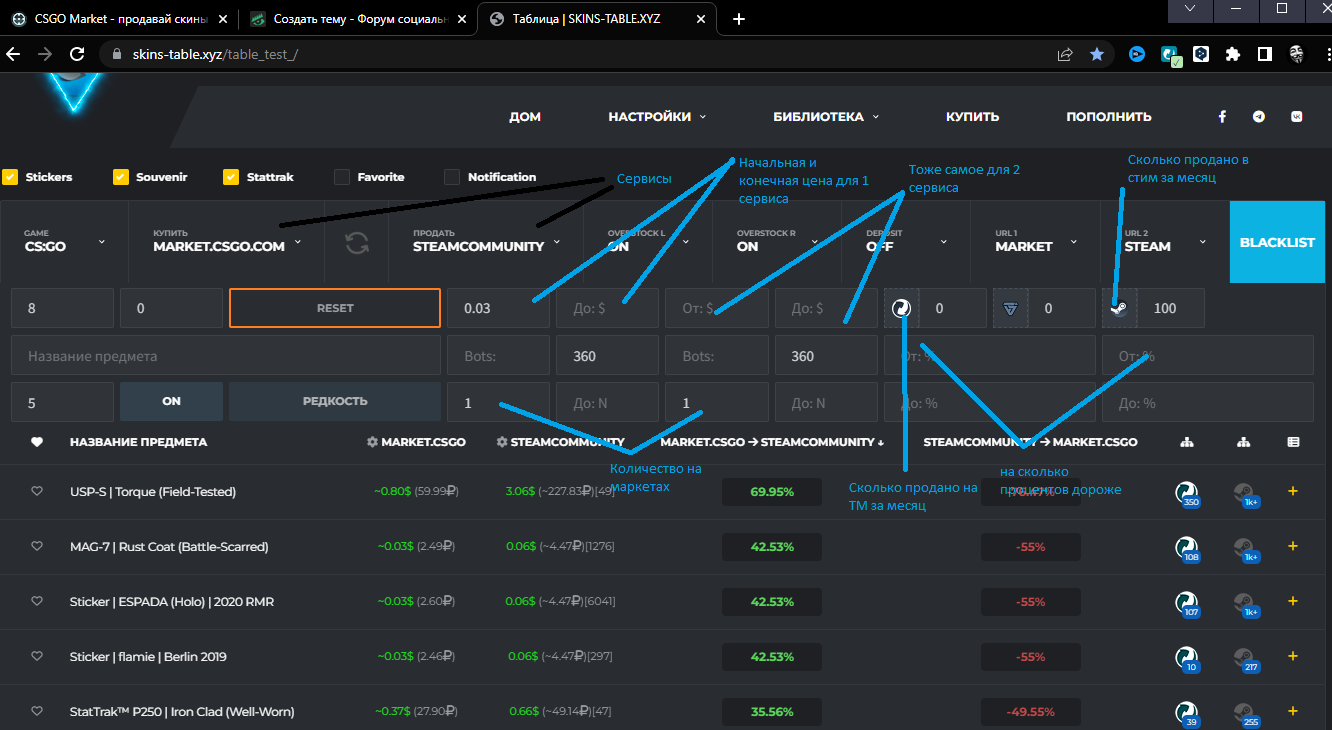This screenshot has width=1332, height=730.
Task: Open ПРОДАТЬ STEAMCOMMUNITY dropdown
Action: pos(487,242)
